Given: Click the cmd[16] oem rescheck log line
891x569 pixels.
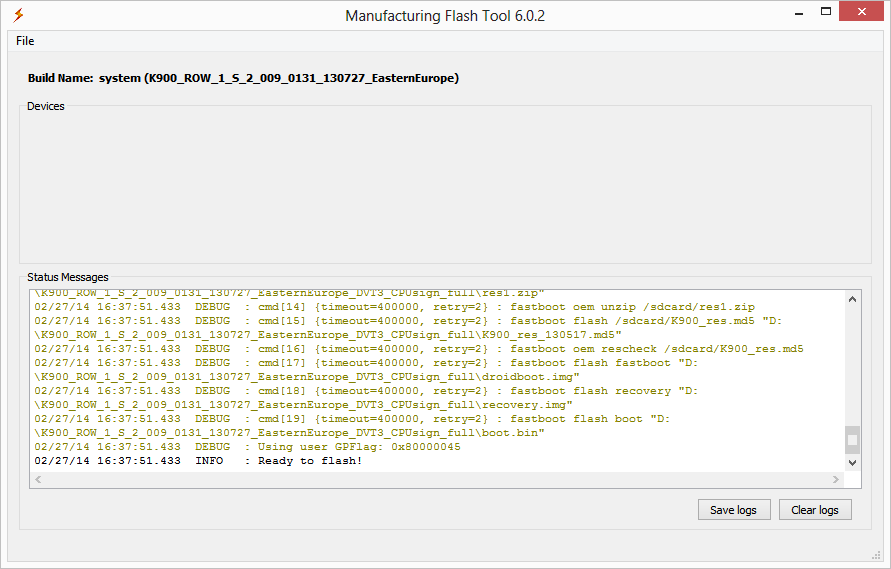Looking at the screenshot, I should tap(418, 349).
